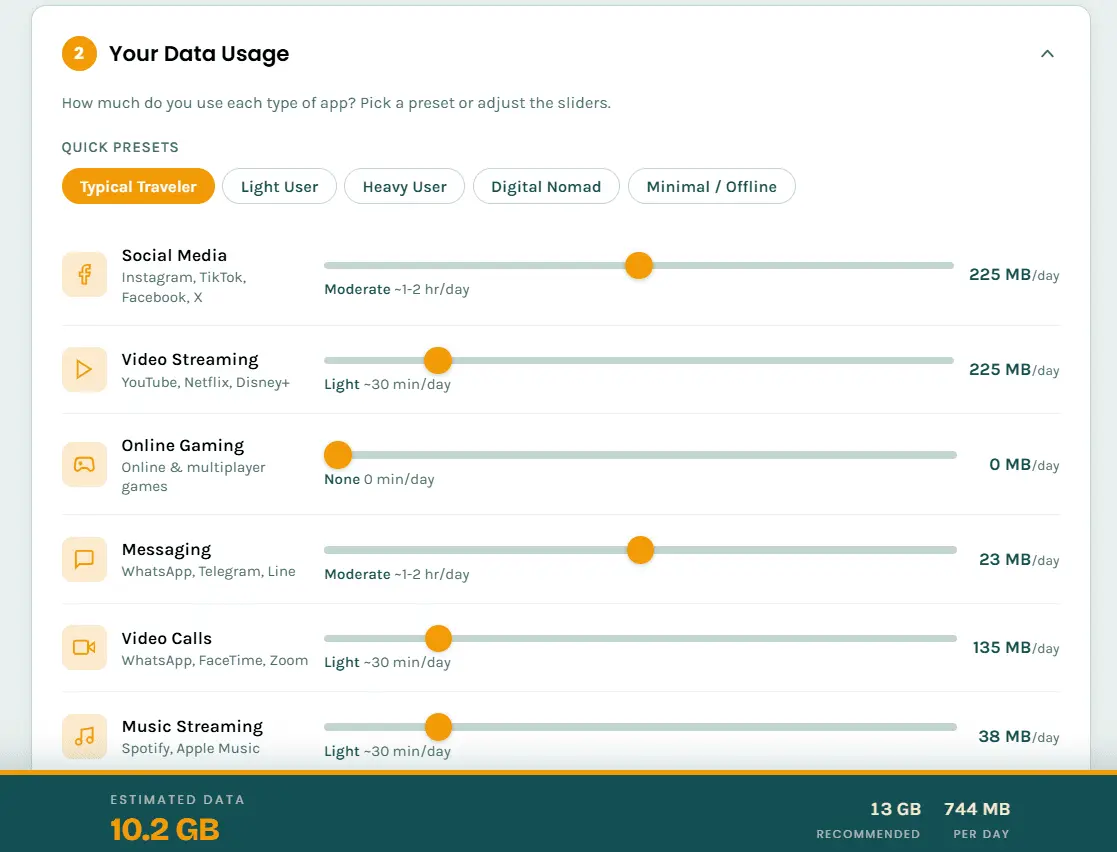Click the Video Calls title

(x=167, y=638)
